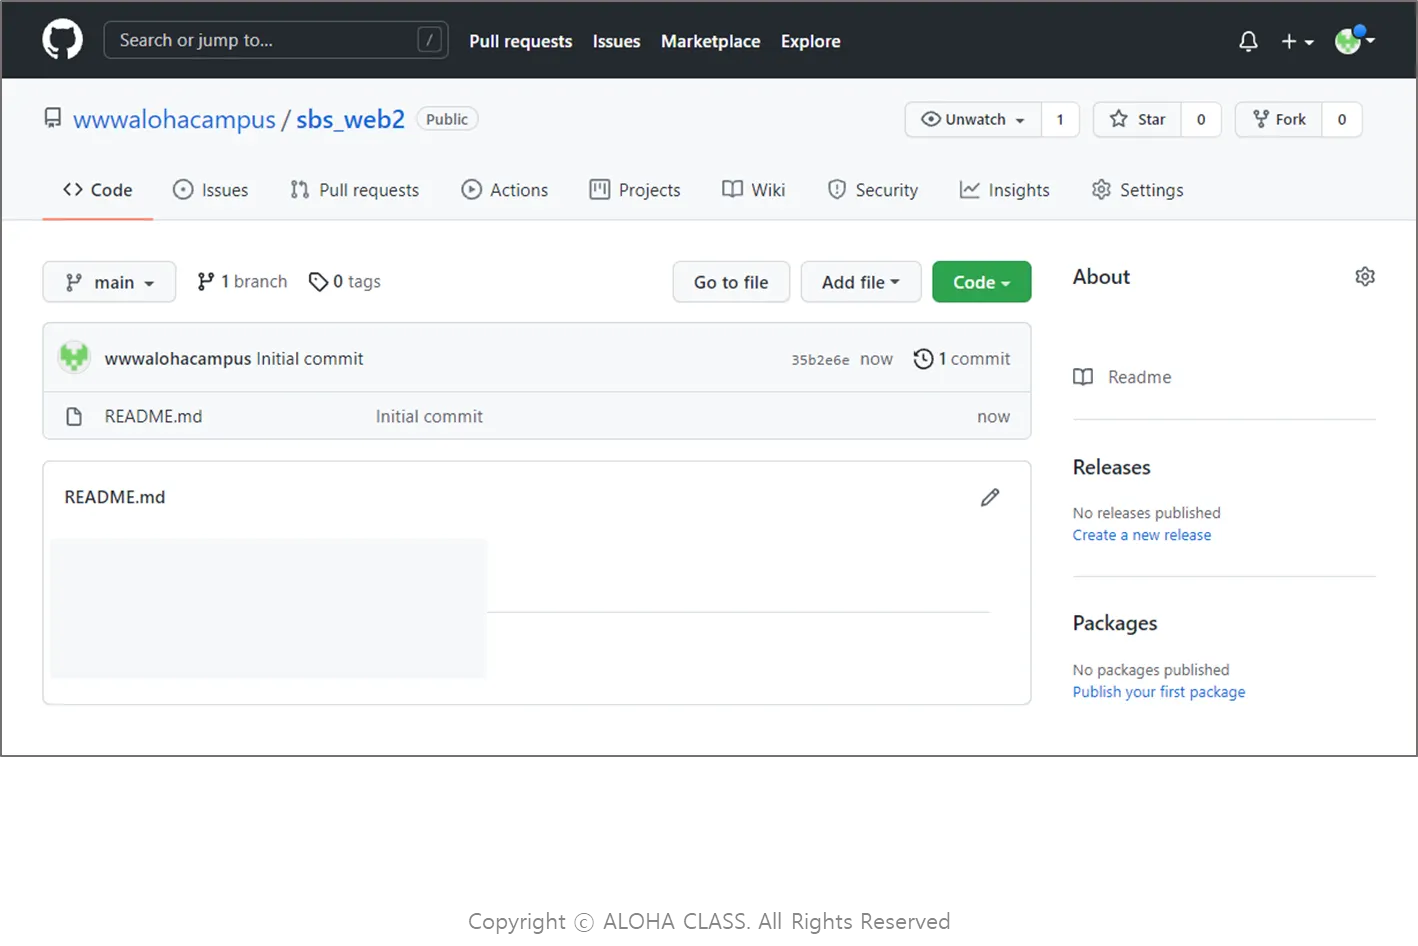The image size is (1418, 946).
Task: Open README.md file in list
Action: point(153,416)
